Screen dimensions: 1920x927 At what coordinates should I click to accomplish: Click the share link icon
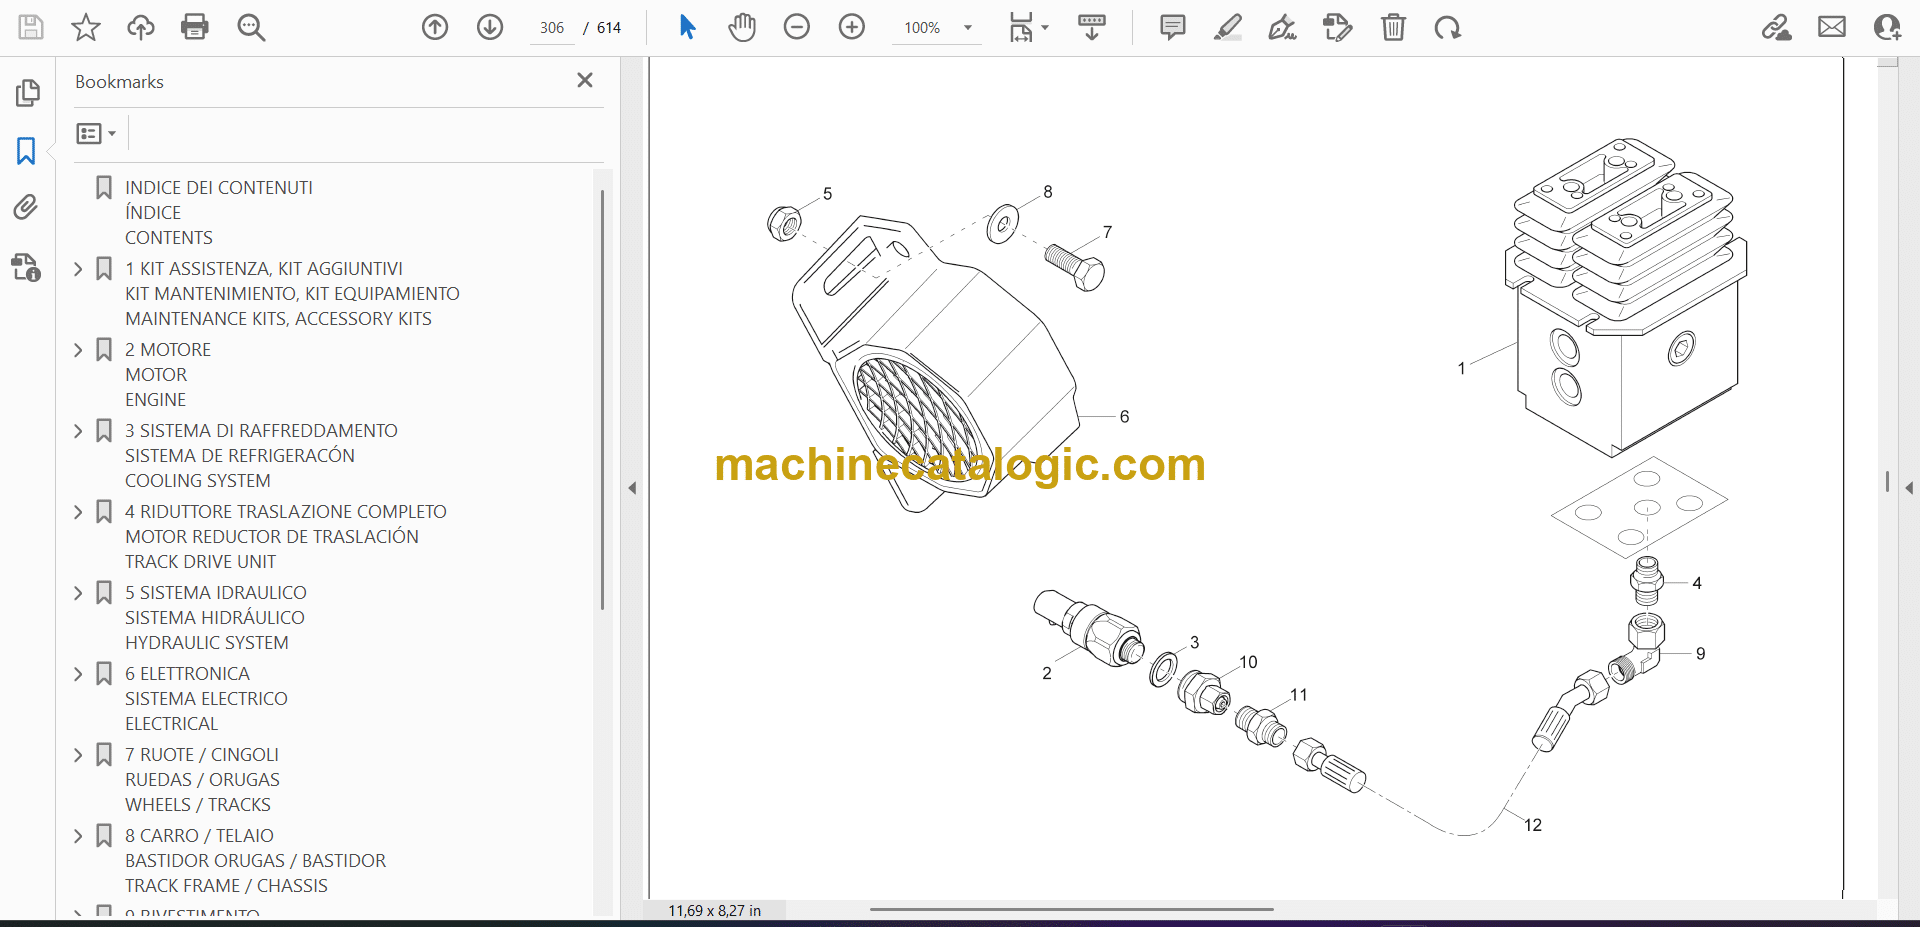pos(1776,27)
